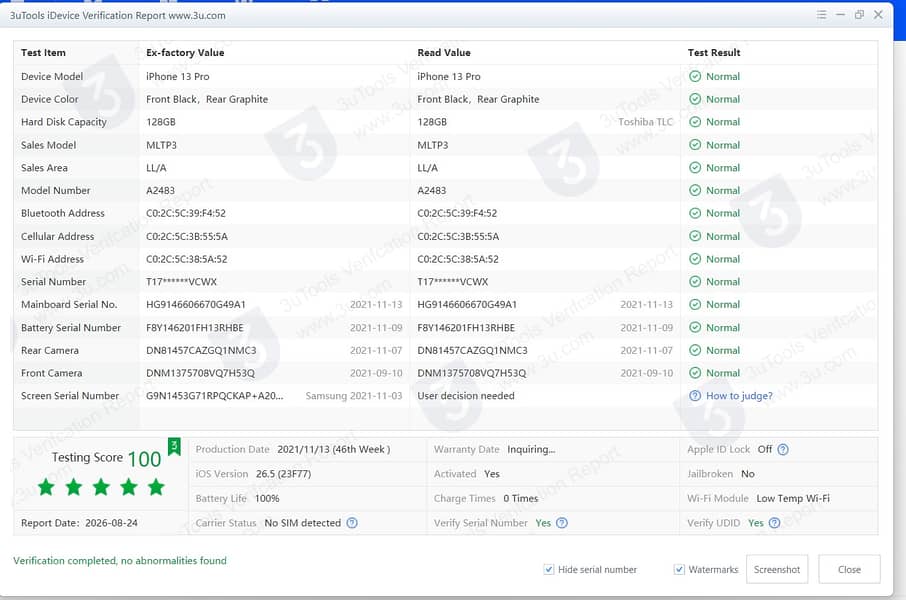Click the Verify Serial Number help icon
This screenshot has width=906, height=600.
click(562, 523)
